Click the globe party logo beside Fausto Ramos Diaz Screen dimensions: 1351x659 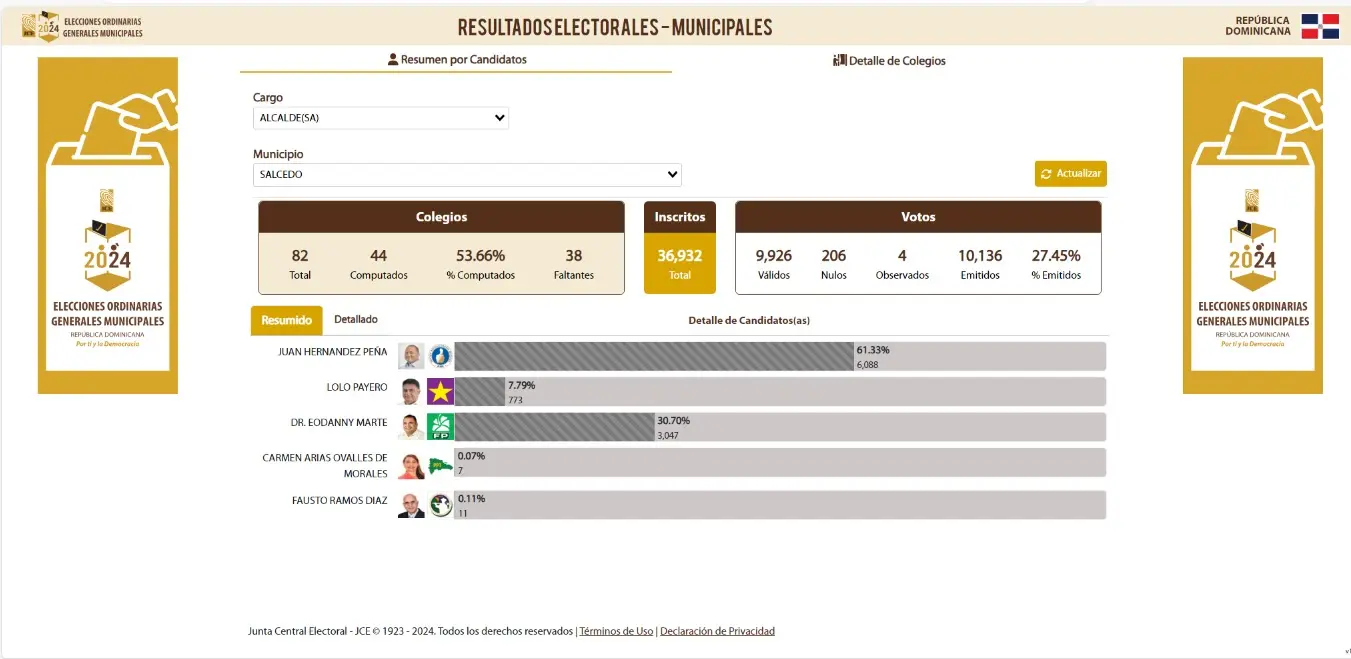tap(440, 505)
